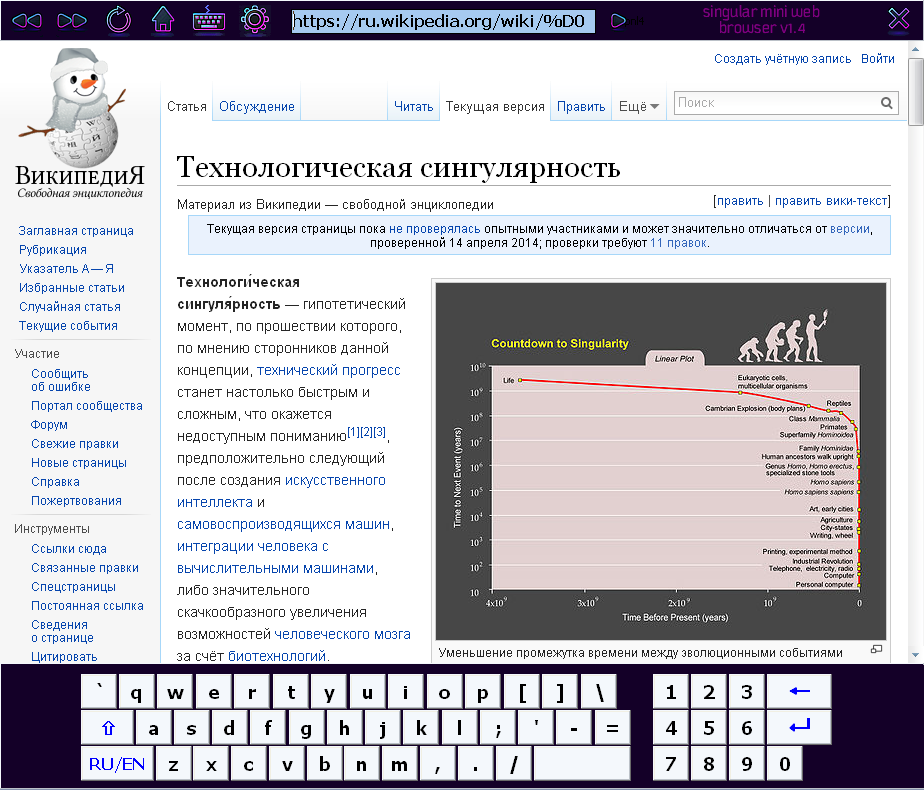Switch to the Править tab

(581, 107)
